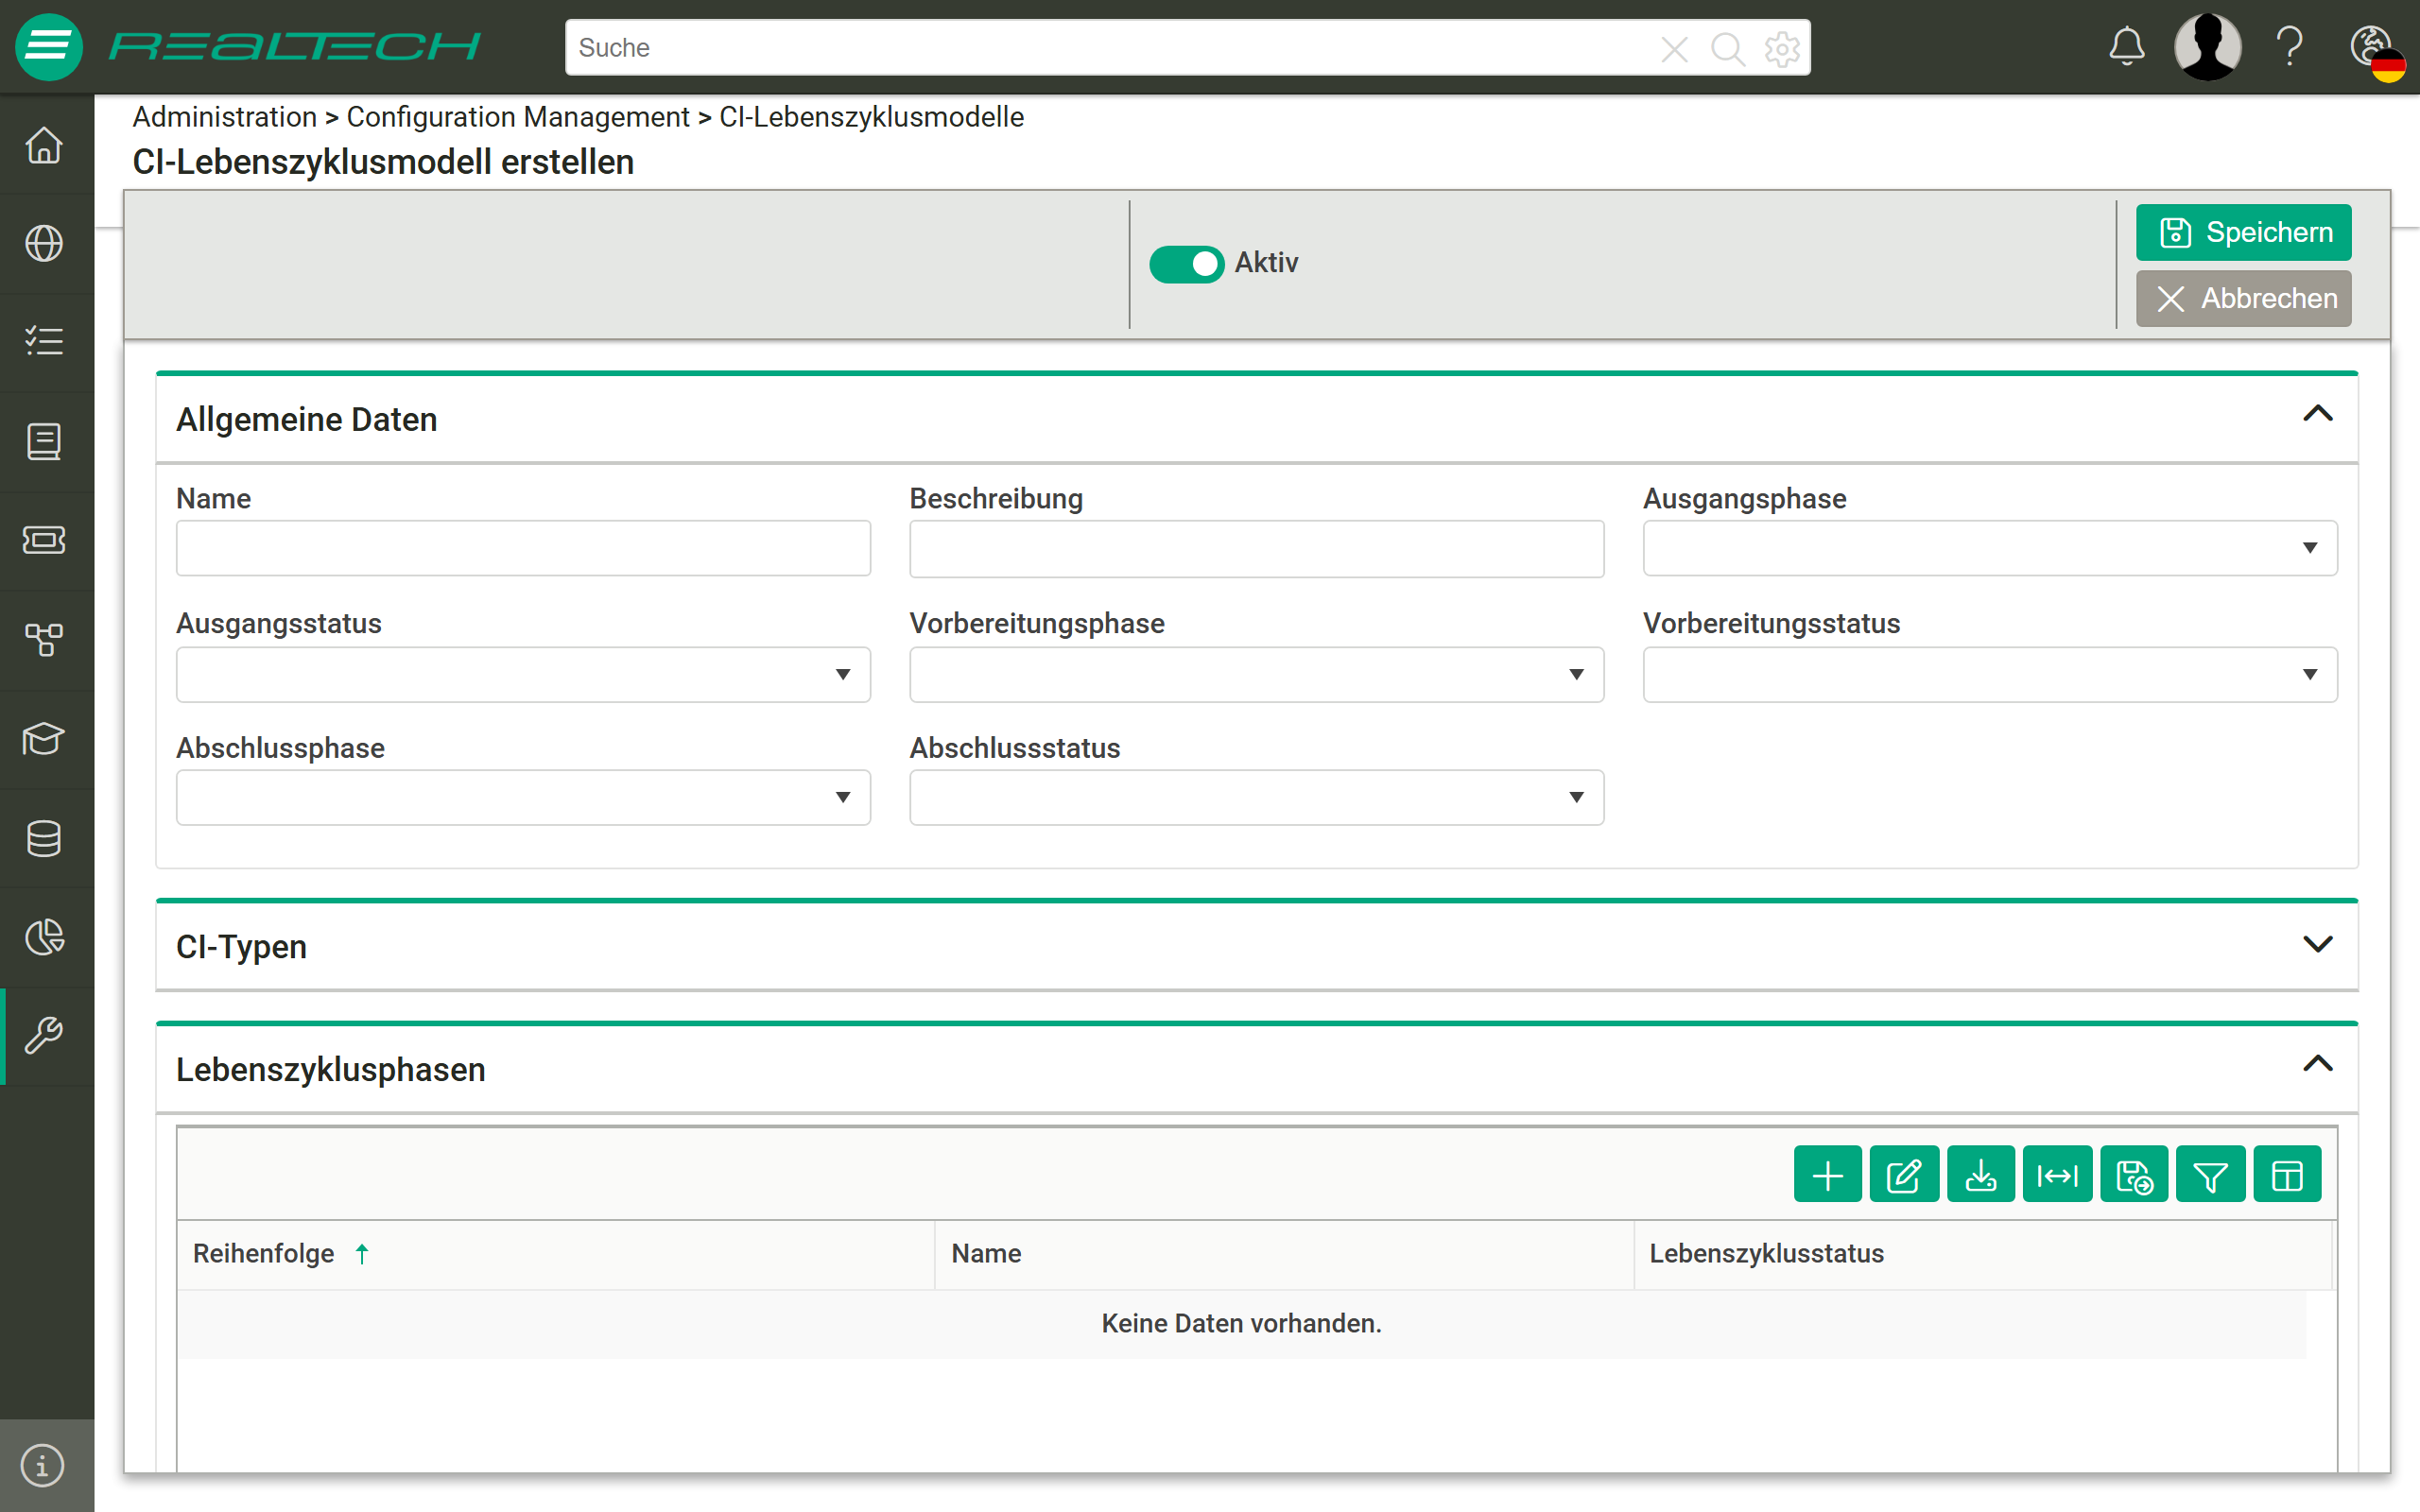
Task: Expand the CI-Typen section
Action: [x=2317, y=944]
